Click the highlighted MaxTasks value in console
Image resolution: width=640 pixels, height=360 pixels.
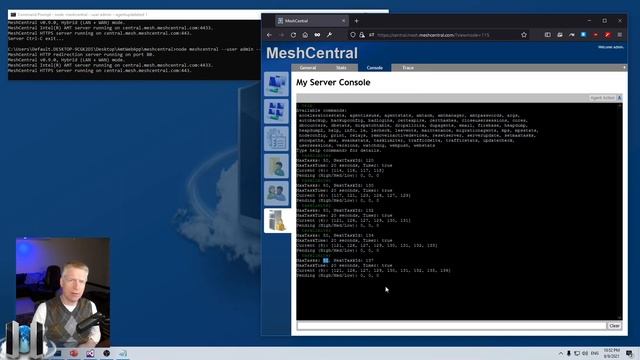point(326,260)
